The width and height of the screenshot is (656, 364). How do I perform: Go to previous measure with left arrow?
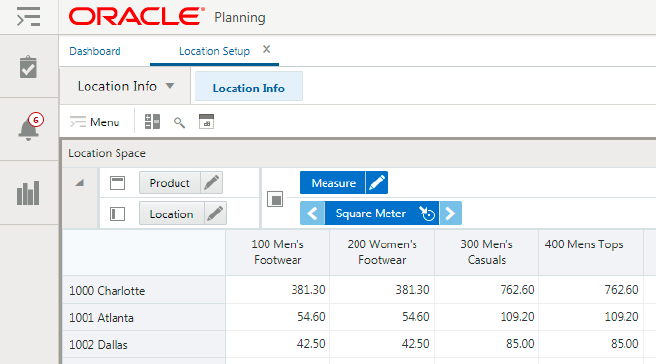(313, 213)
